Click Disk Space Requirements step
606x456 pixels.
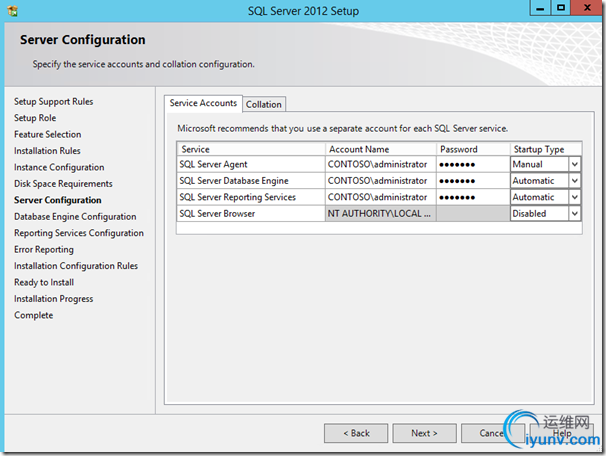tap(63, 184)
